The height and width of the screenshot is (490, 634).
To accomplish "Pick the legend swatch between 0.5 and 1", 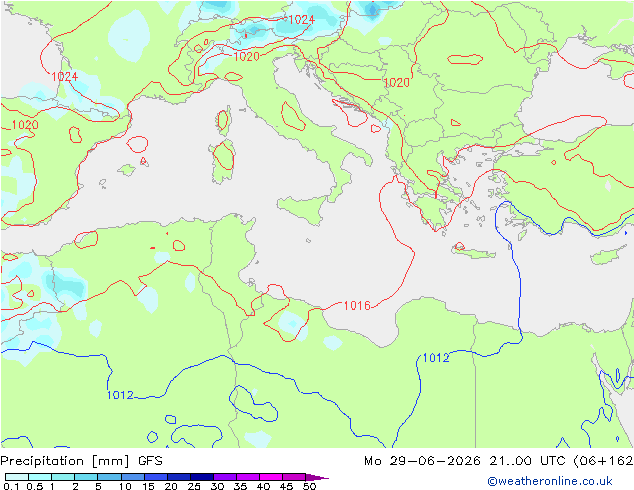I will pyautogui.click(x=40, y=477).
